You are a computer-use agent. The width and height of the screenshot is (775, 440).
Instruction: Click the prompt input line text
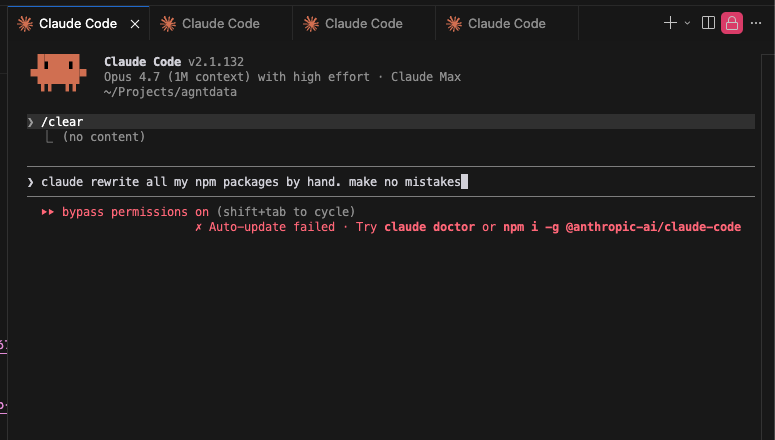(x=251, y=182)
